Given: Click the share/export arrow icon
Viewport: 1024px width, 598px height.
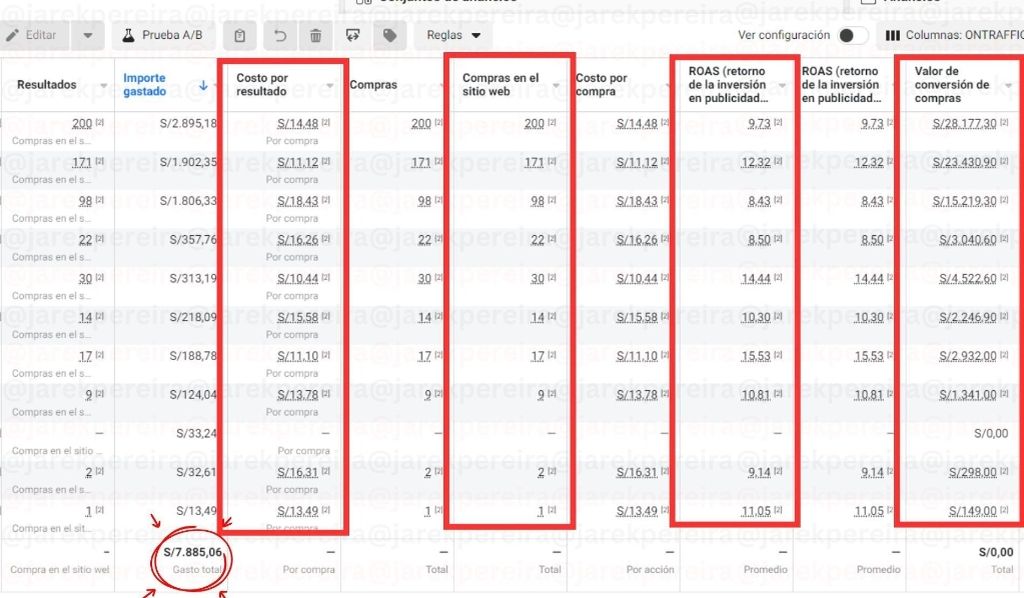Looking at the screenshot, I should [x=352, y=36].
